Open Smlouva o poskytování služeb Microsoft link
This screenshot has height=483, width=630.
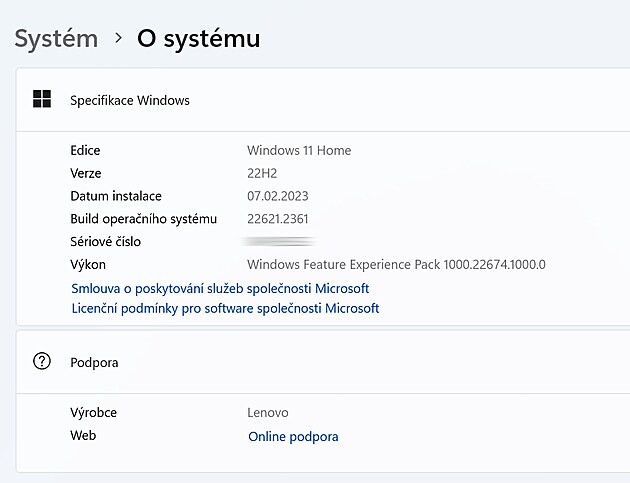pyautogui.click(x=220, y=288)
